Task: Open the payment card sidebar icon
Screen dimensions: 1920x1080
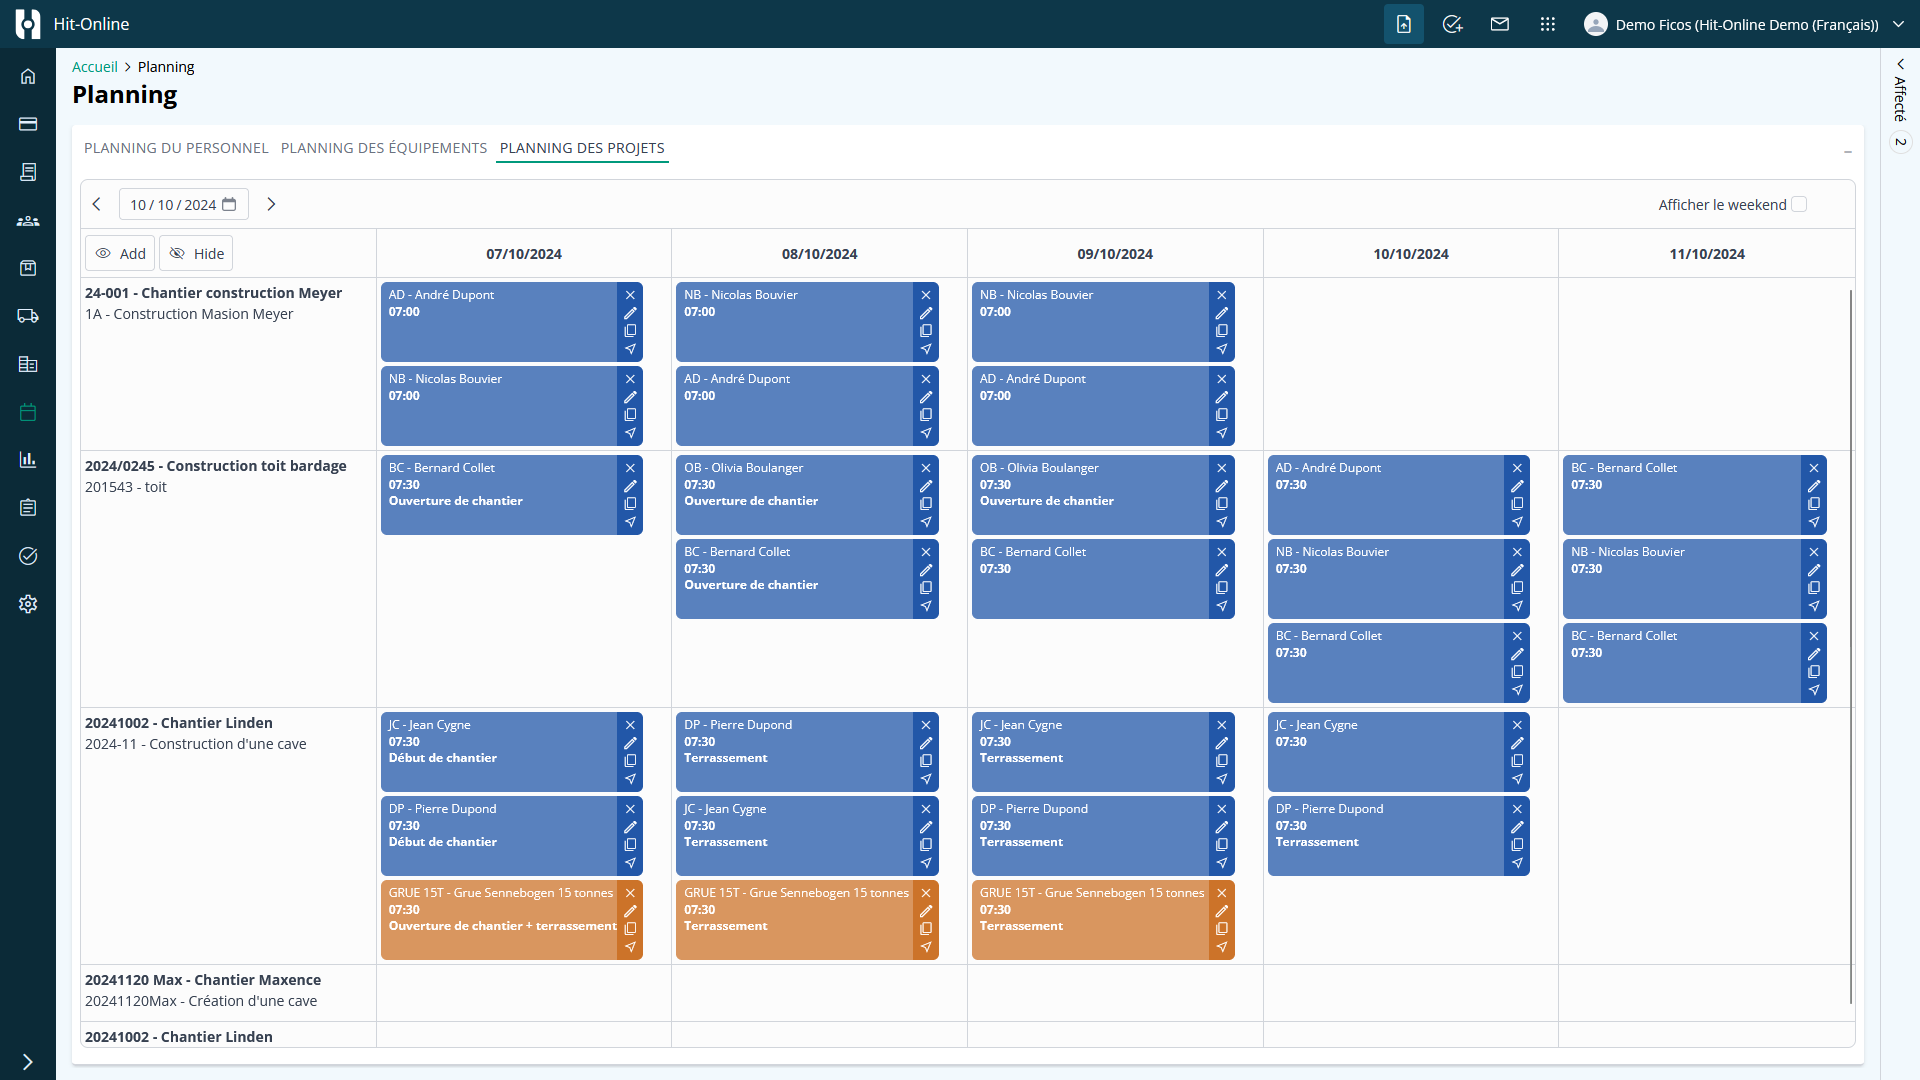Action: point(28,124)
